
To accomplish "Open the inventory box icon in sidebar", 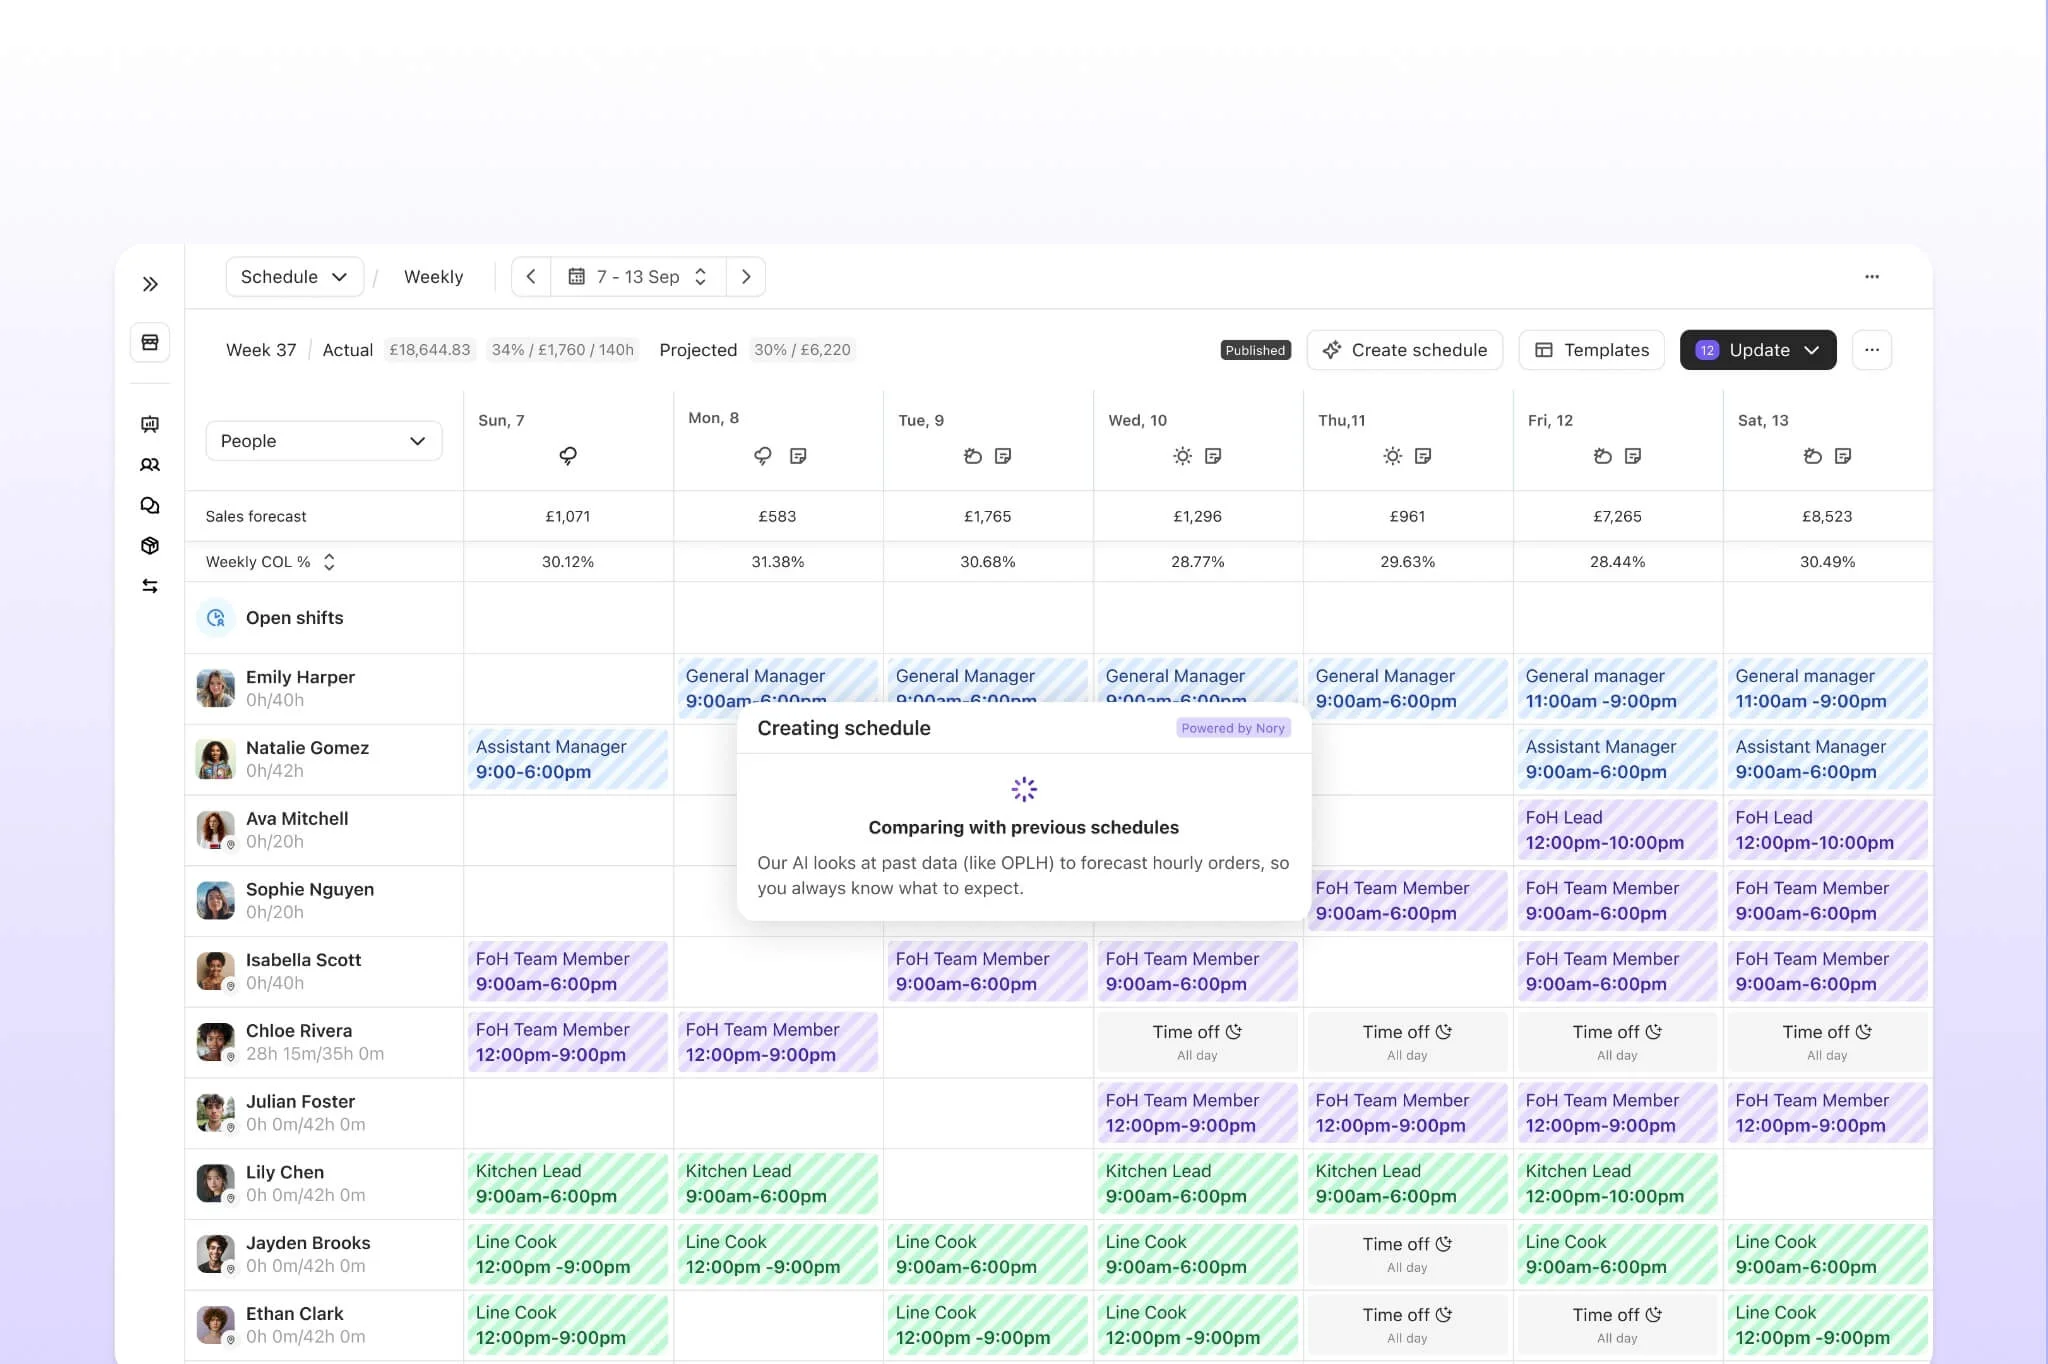I will pyautogui.click(x=150, y=546).
